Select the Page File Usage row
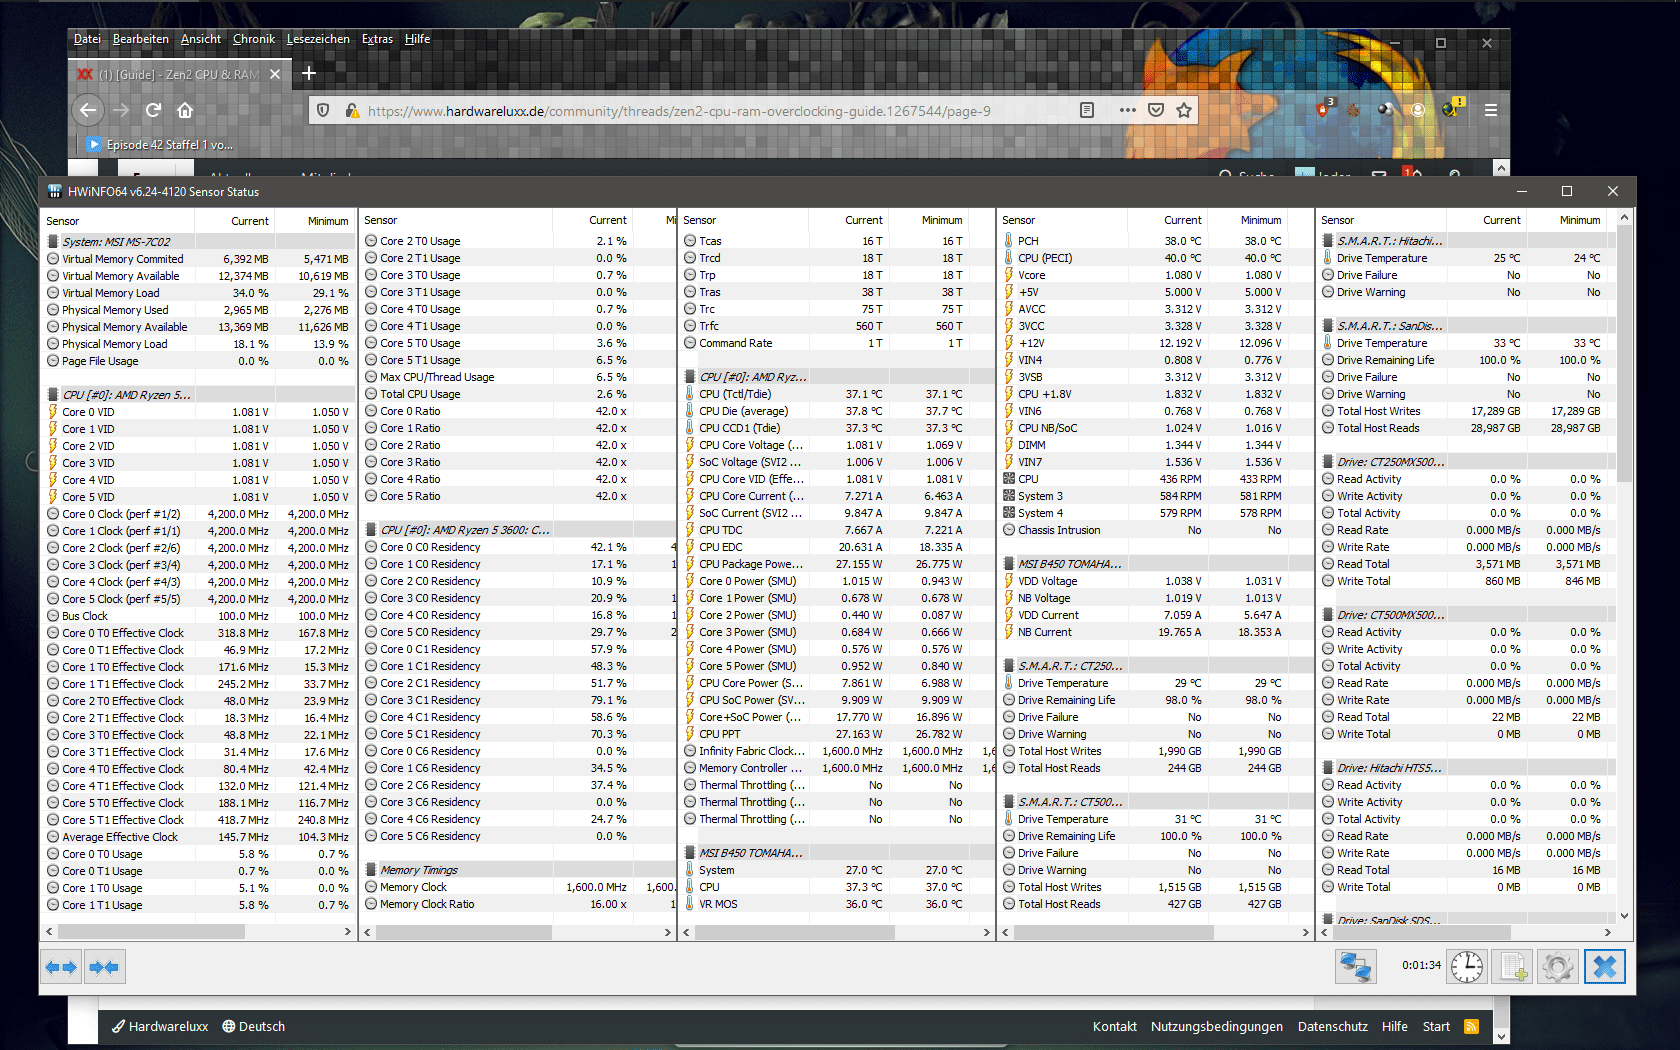The width and height of the screenshot is (1680, 1050). click(198, 361)
